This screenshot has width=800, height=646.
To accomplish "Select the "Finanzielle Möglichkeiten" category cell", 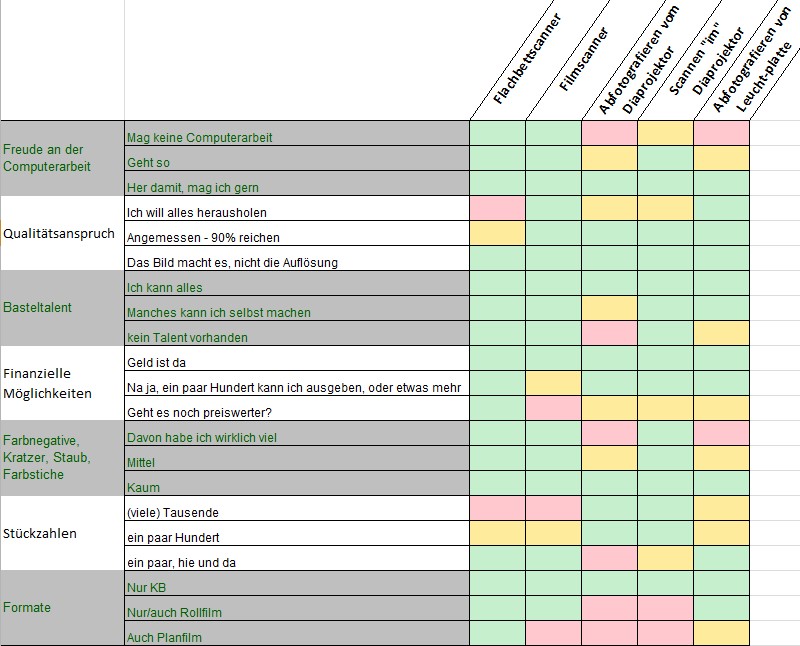I will 62,383.
